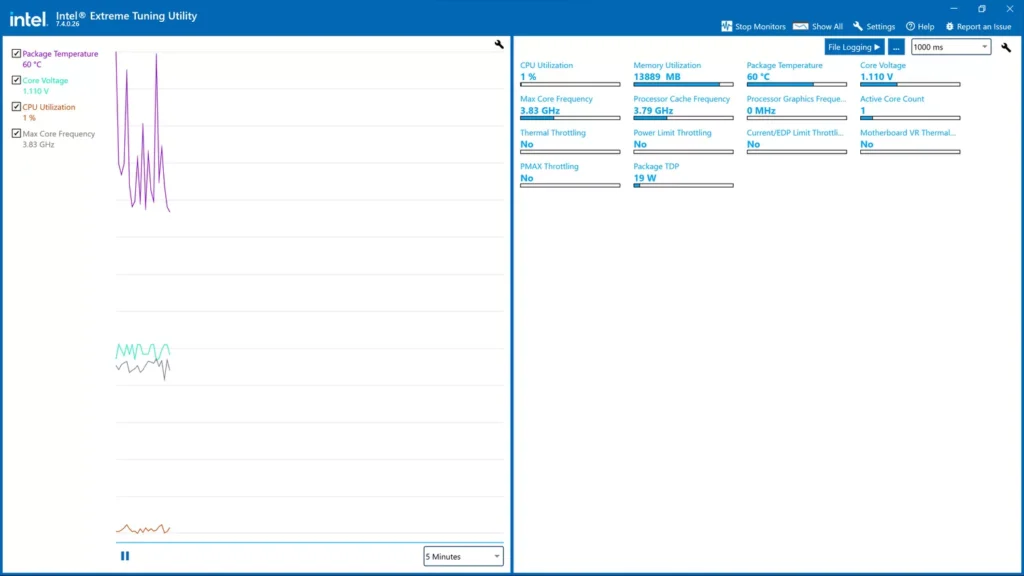
Task: Click the Report an Issue bug icon
Action: click(x=950, y=27)
